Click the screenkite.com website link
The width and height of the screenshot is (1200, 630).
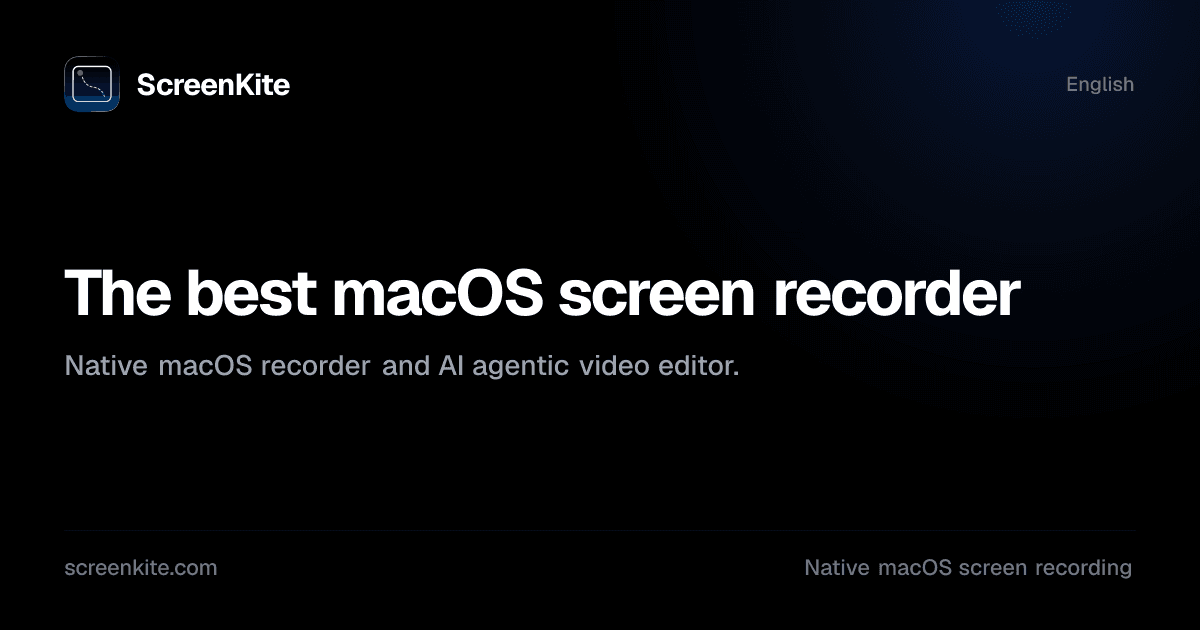click(x=141, y=568)
